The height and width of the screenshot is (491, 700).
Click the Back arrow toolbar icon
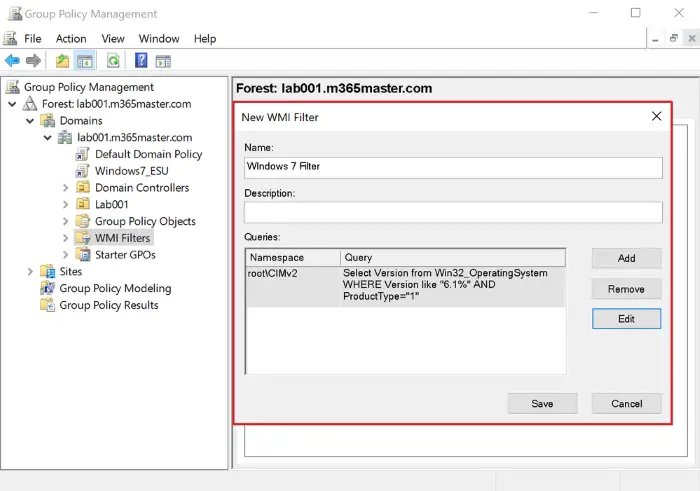pos(12,61)
